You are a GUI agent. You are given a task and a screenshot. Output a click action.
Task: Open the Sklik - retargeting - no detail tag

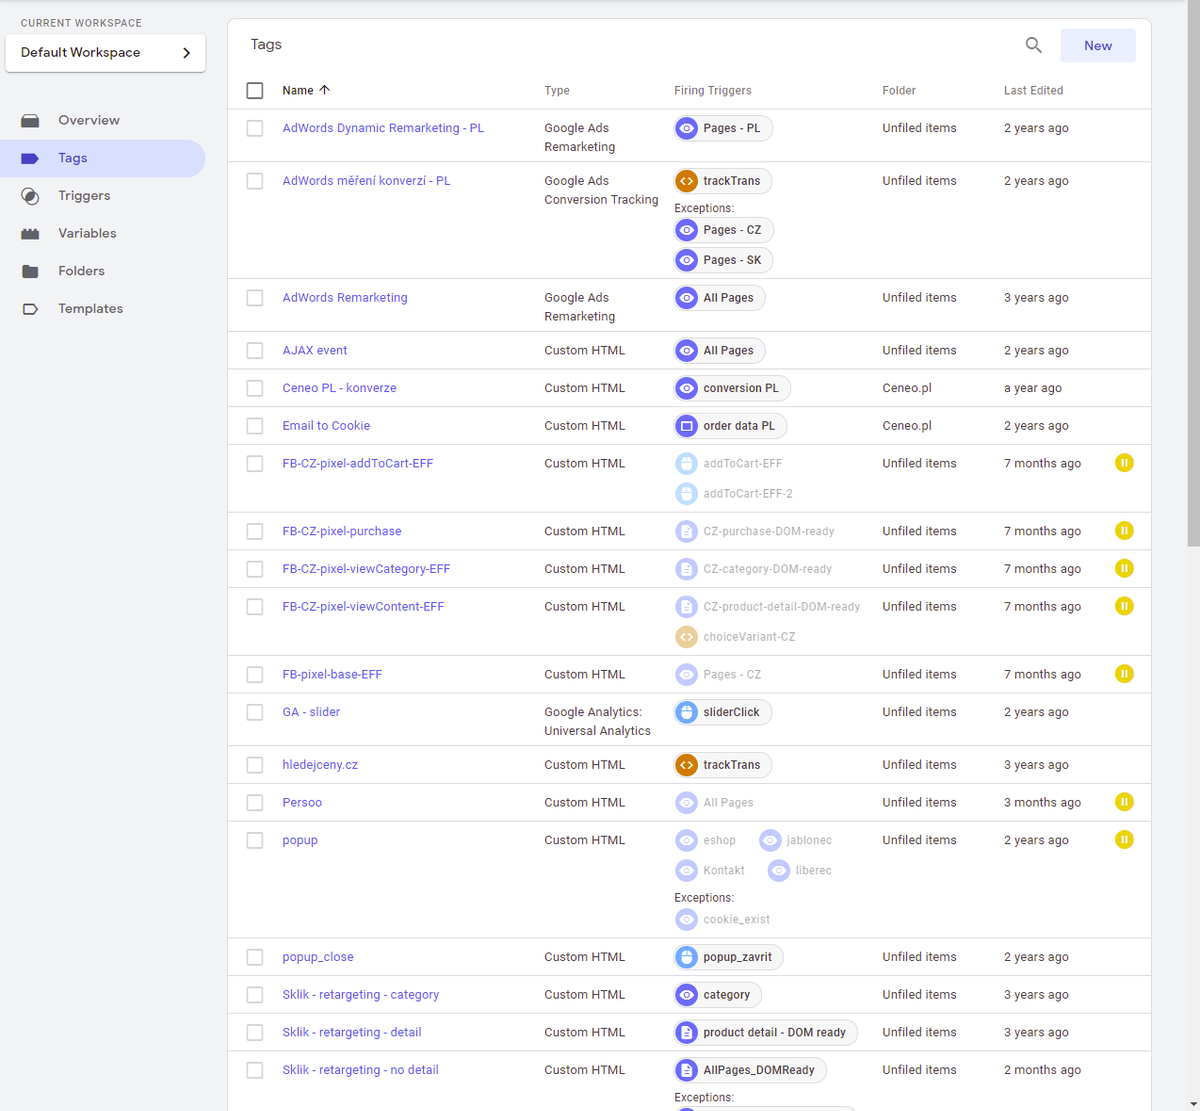click(360, 1070)
